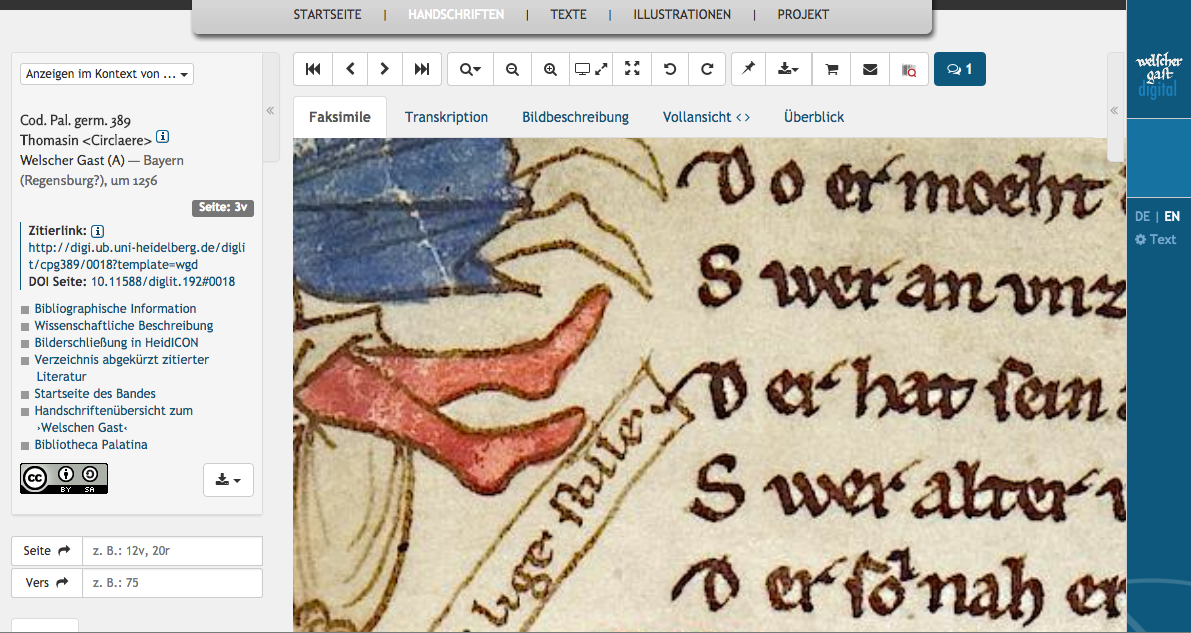Switch language to EN
The image size is (1191, 633).
1172,217
